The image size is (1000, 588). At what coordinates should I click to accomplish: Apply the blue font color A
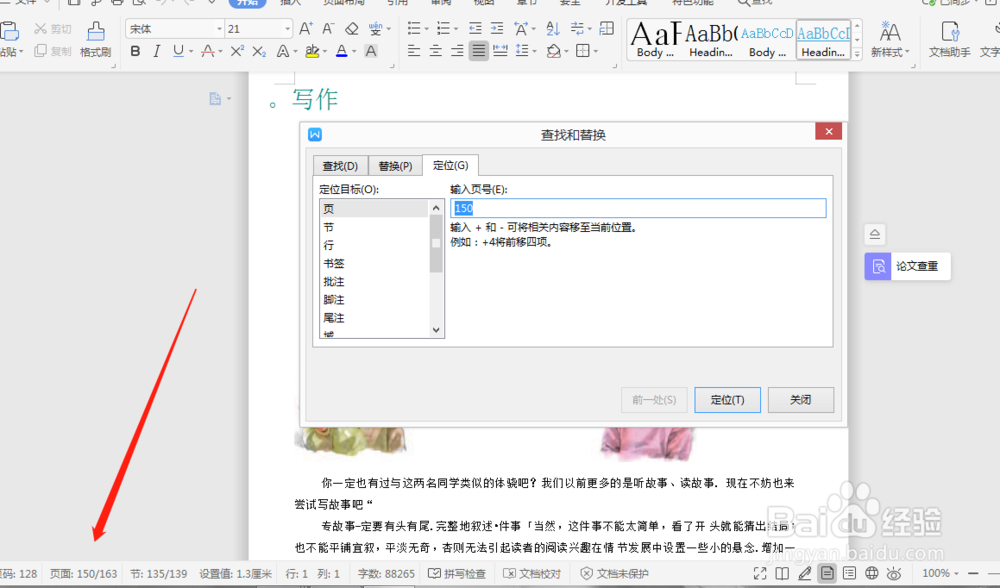[342, 51]
